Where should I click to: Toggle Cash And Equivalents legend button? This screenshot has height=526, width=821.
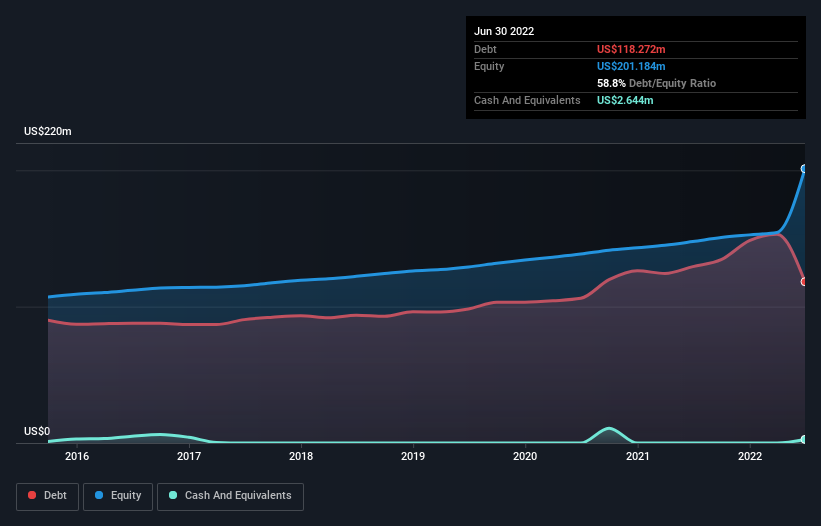[x=230, y=496]
